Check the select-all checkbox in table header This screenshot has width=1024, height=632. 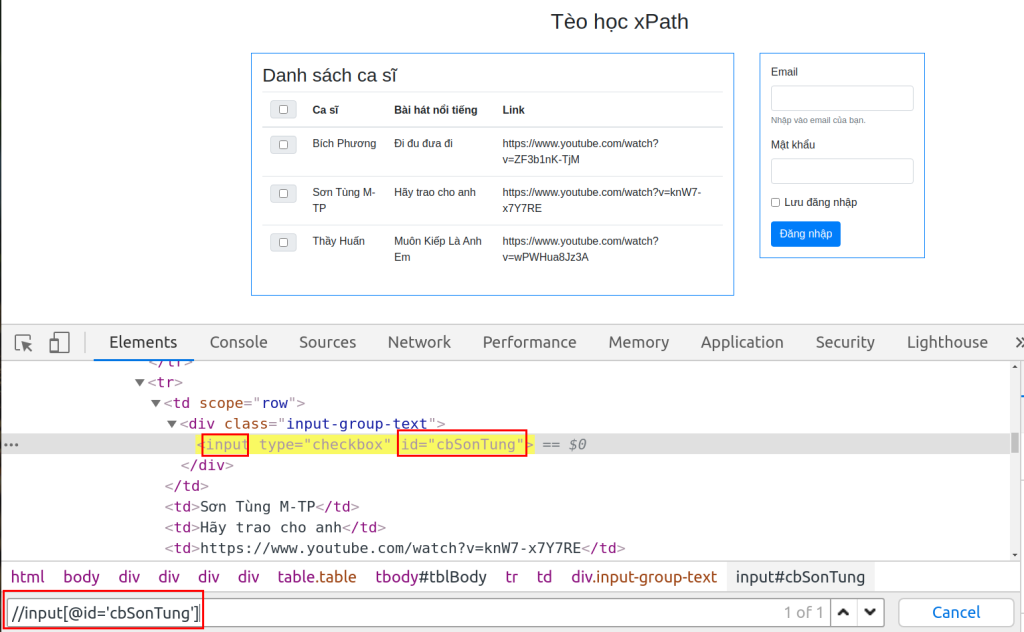click(x=283, y=108)
